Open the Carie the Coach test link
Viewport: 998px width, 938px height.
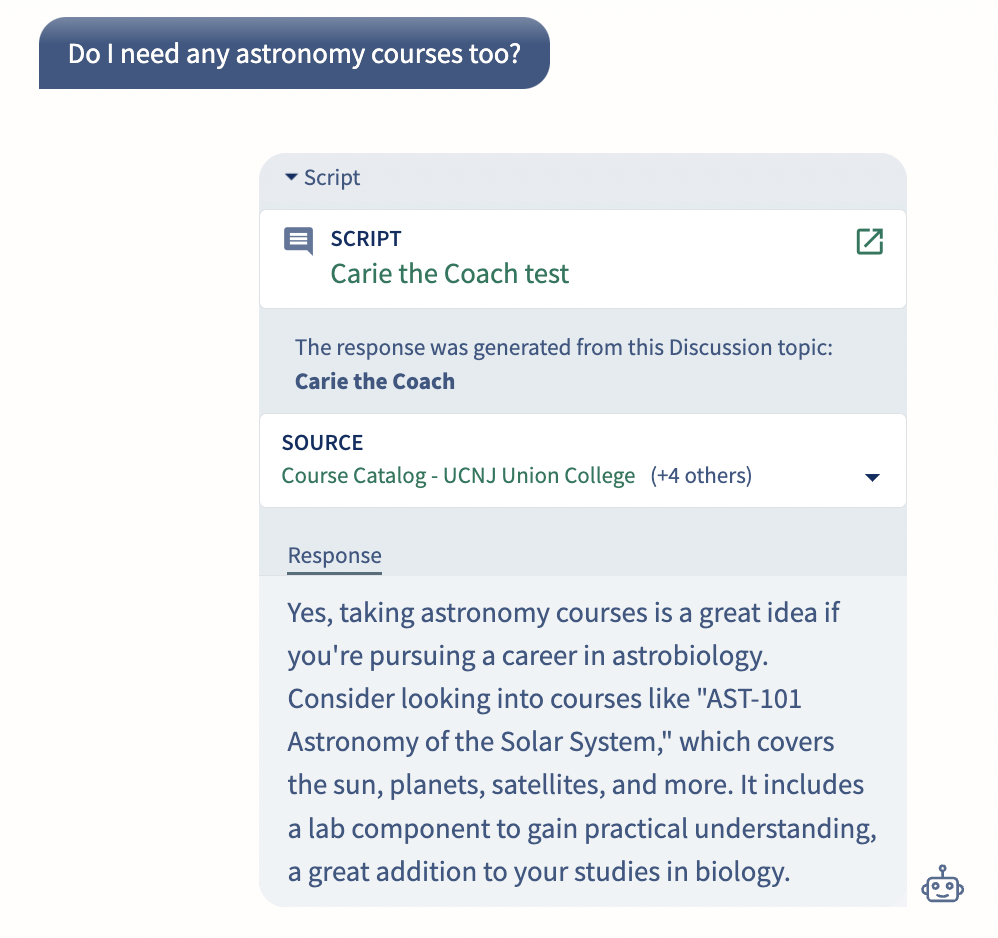click(x=449, y=274)
